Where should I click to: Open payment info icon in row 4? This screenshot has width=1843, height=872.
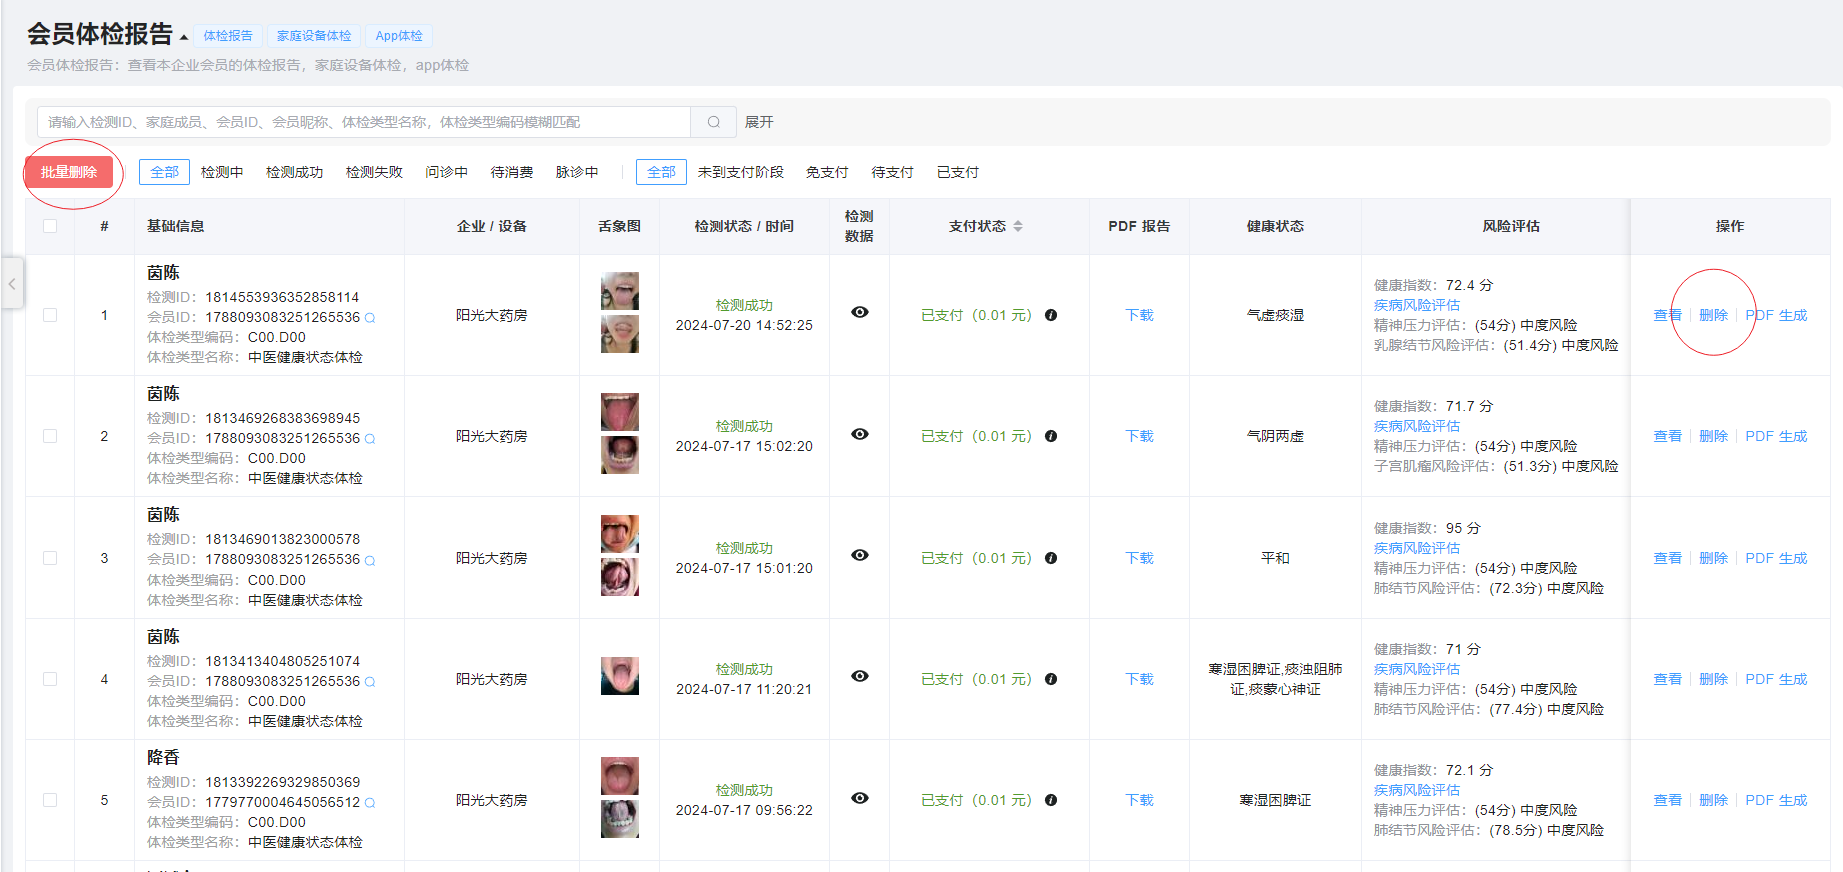[1051, 679]
